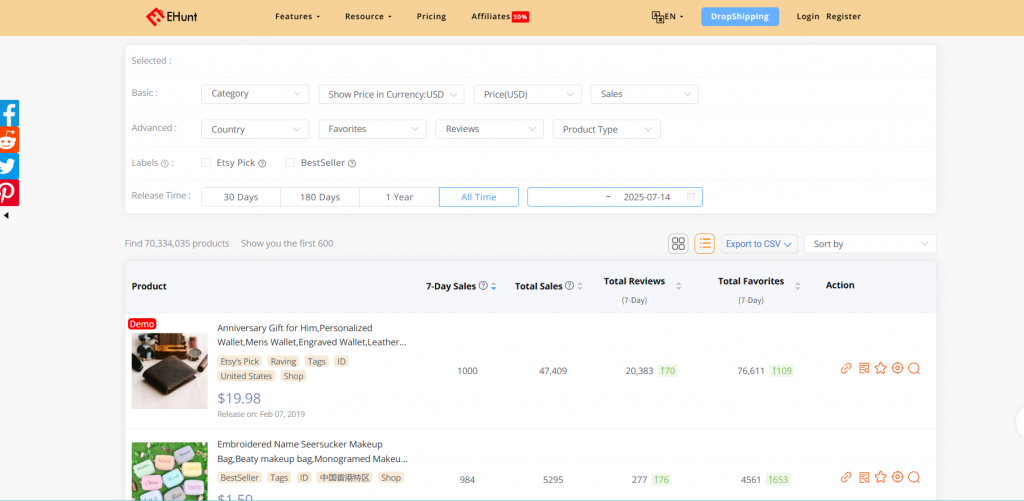Open the Resource menu
The width and height of the screenshot is (1024, 501).
368,16
